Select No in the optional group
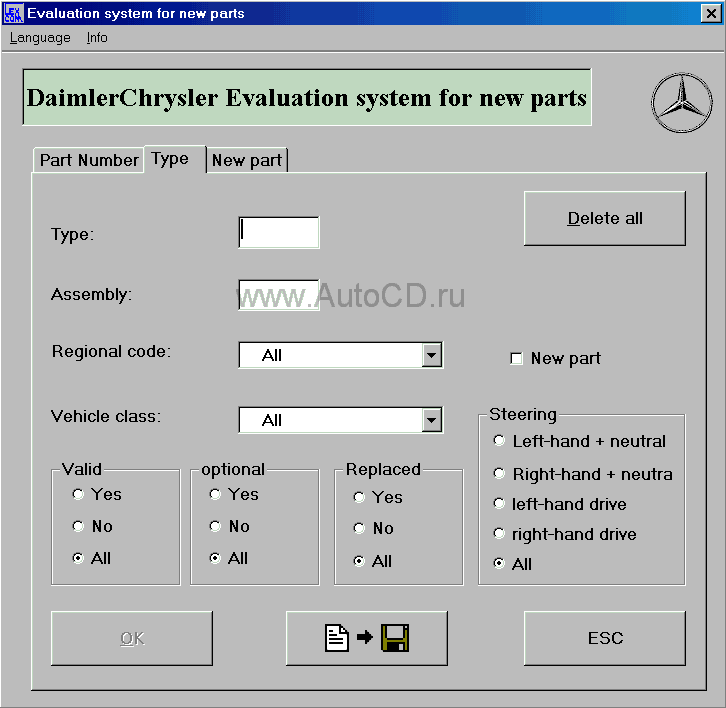 coord(229,526)
